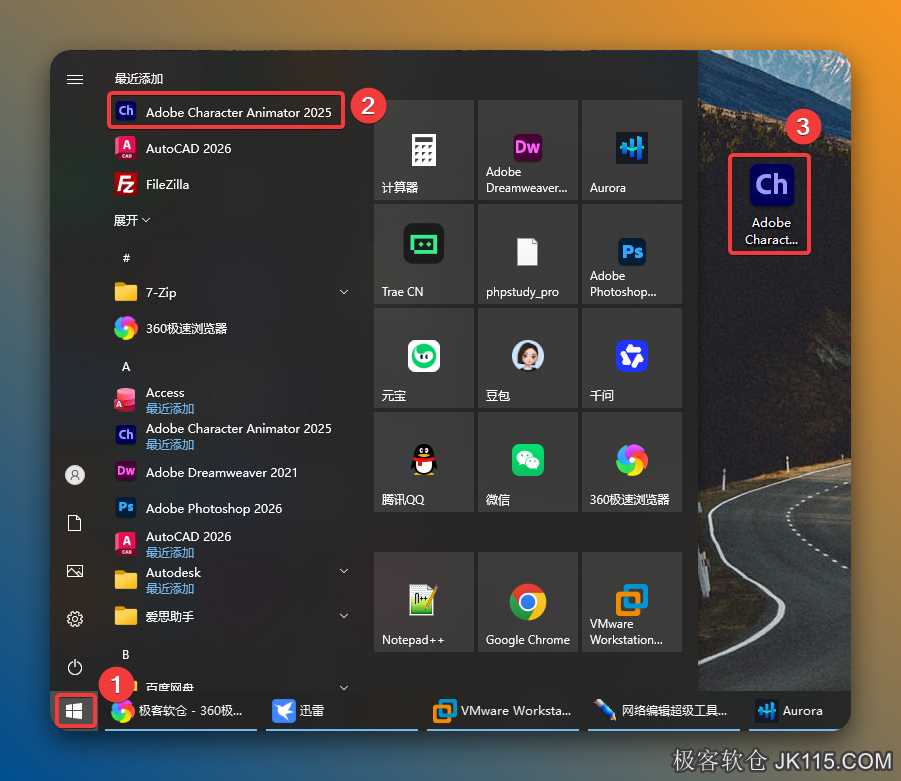Screen dimensions: 901x781
Task: Launch AutoCAD 2026 in the recently added list
Action: (x=230, y=148)
